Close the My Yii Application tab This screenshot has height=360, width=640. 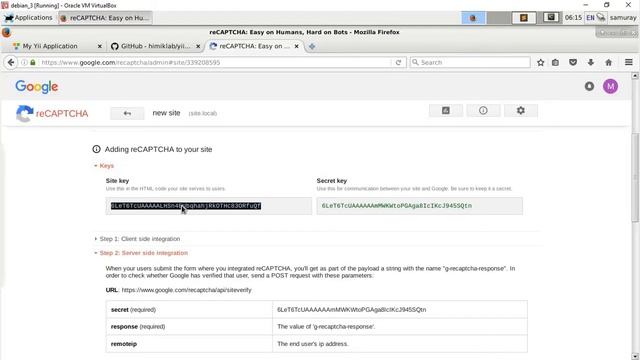pos(99,47)
